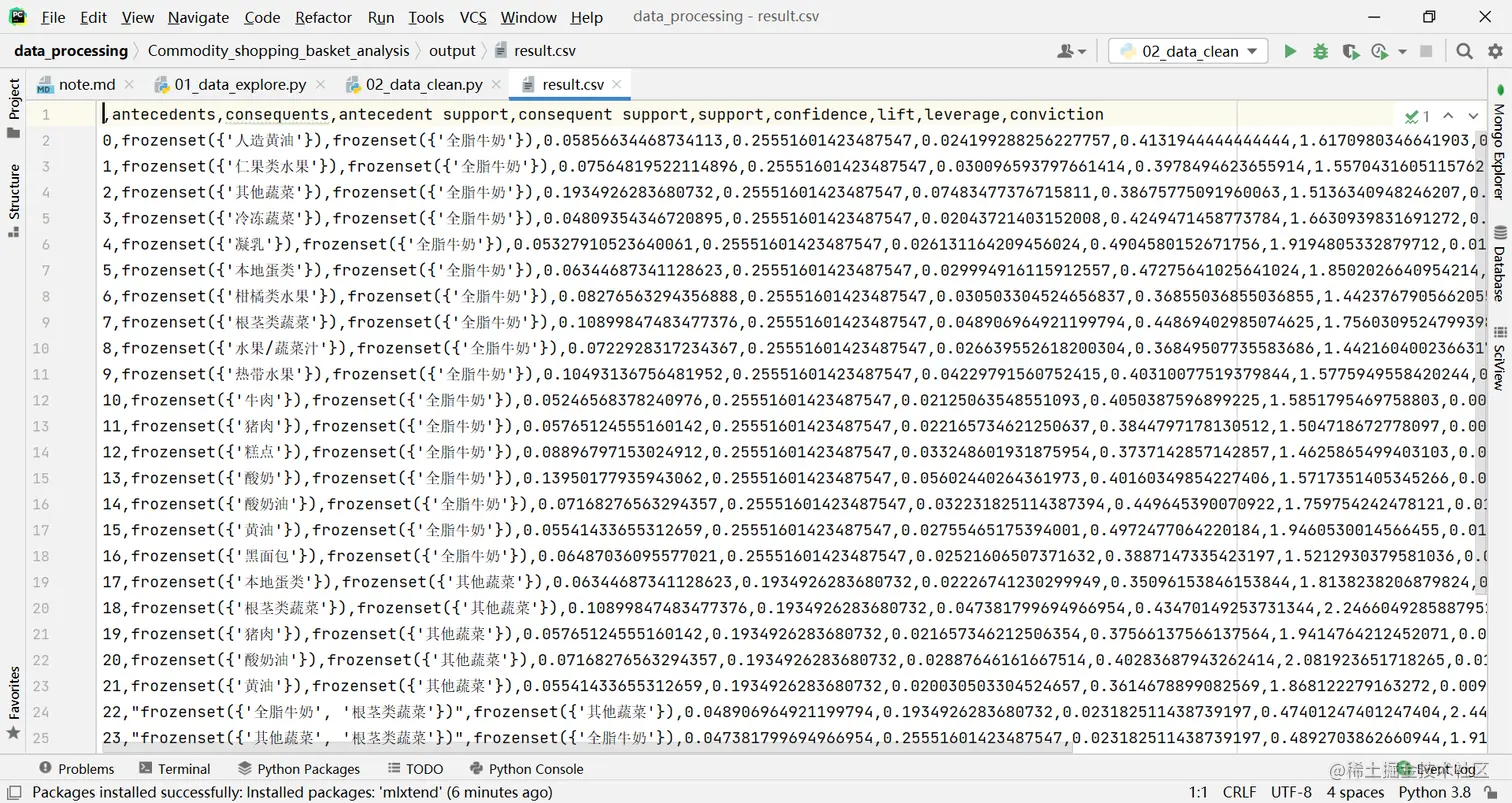This screenshot has width=1512, height=803.
Task: Open the SciView side panel
Action: pyautogui.click(x=1499, y=357)
